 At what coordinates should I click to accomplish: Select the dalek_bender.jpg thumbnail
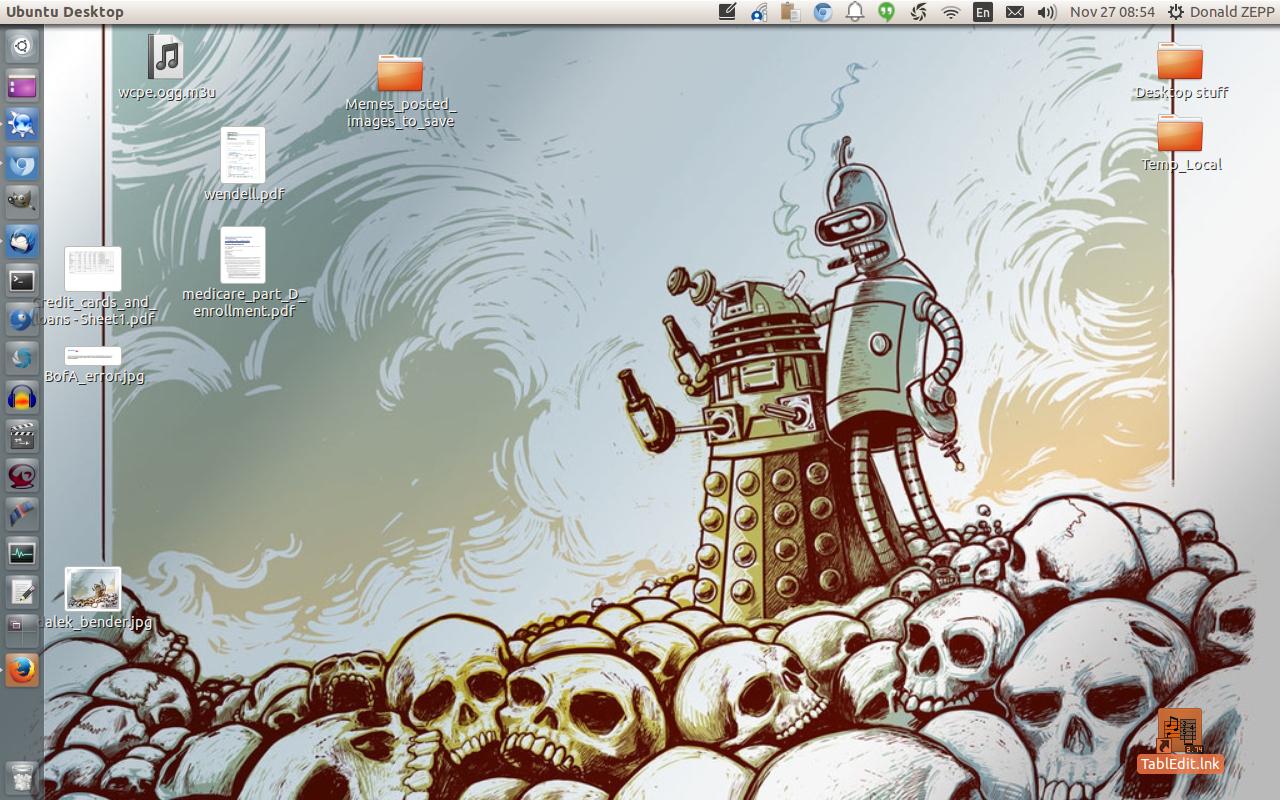(93, 589)
